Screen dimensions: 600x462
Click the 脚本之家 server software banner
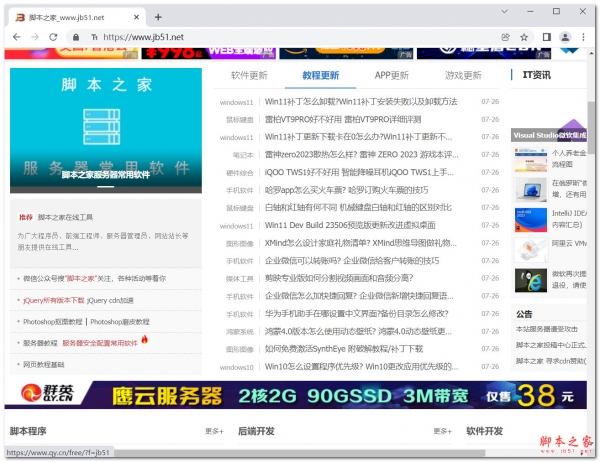(106, 130)
